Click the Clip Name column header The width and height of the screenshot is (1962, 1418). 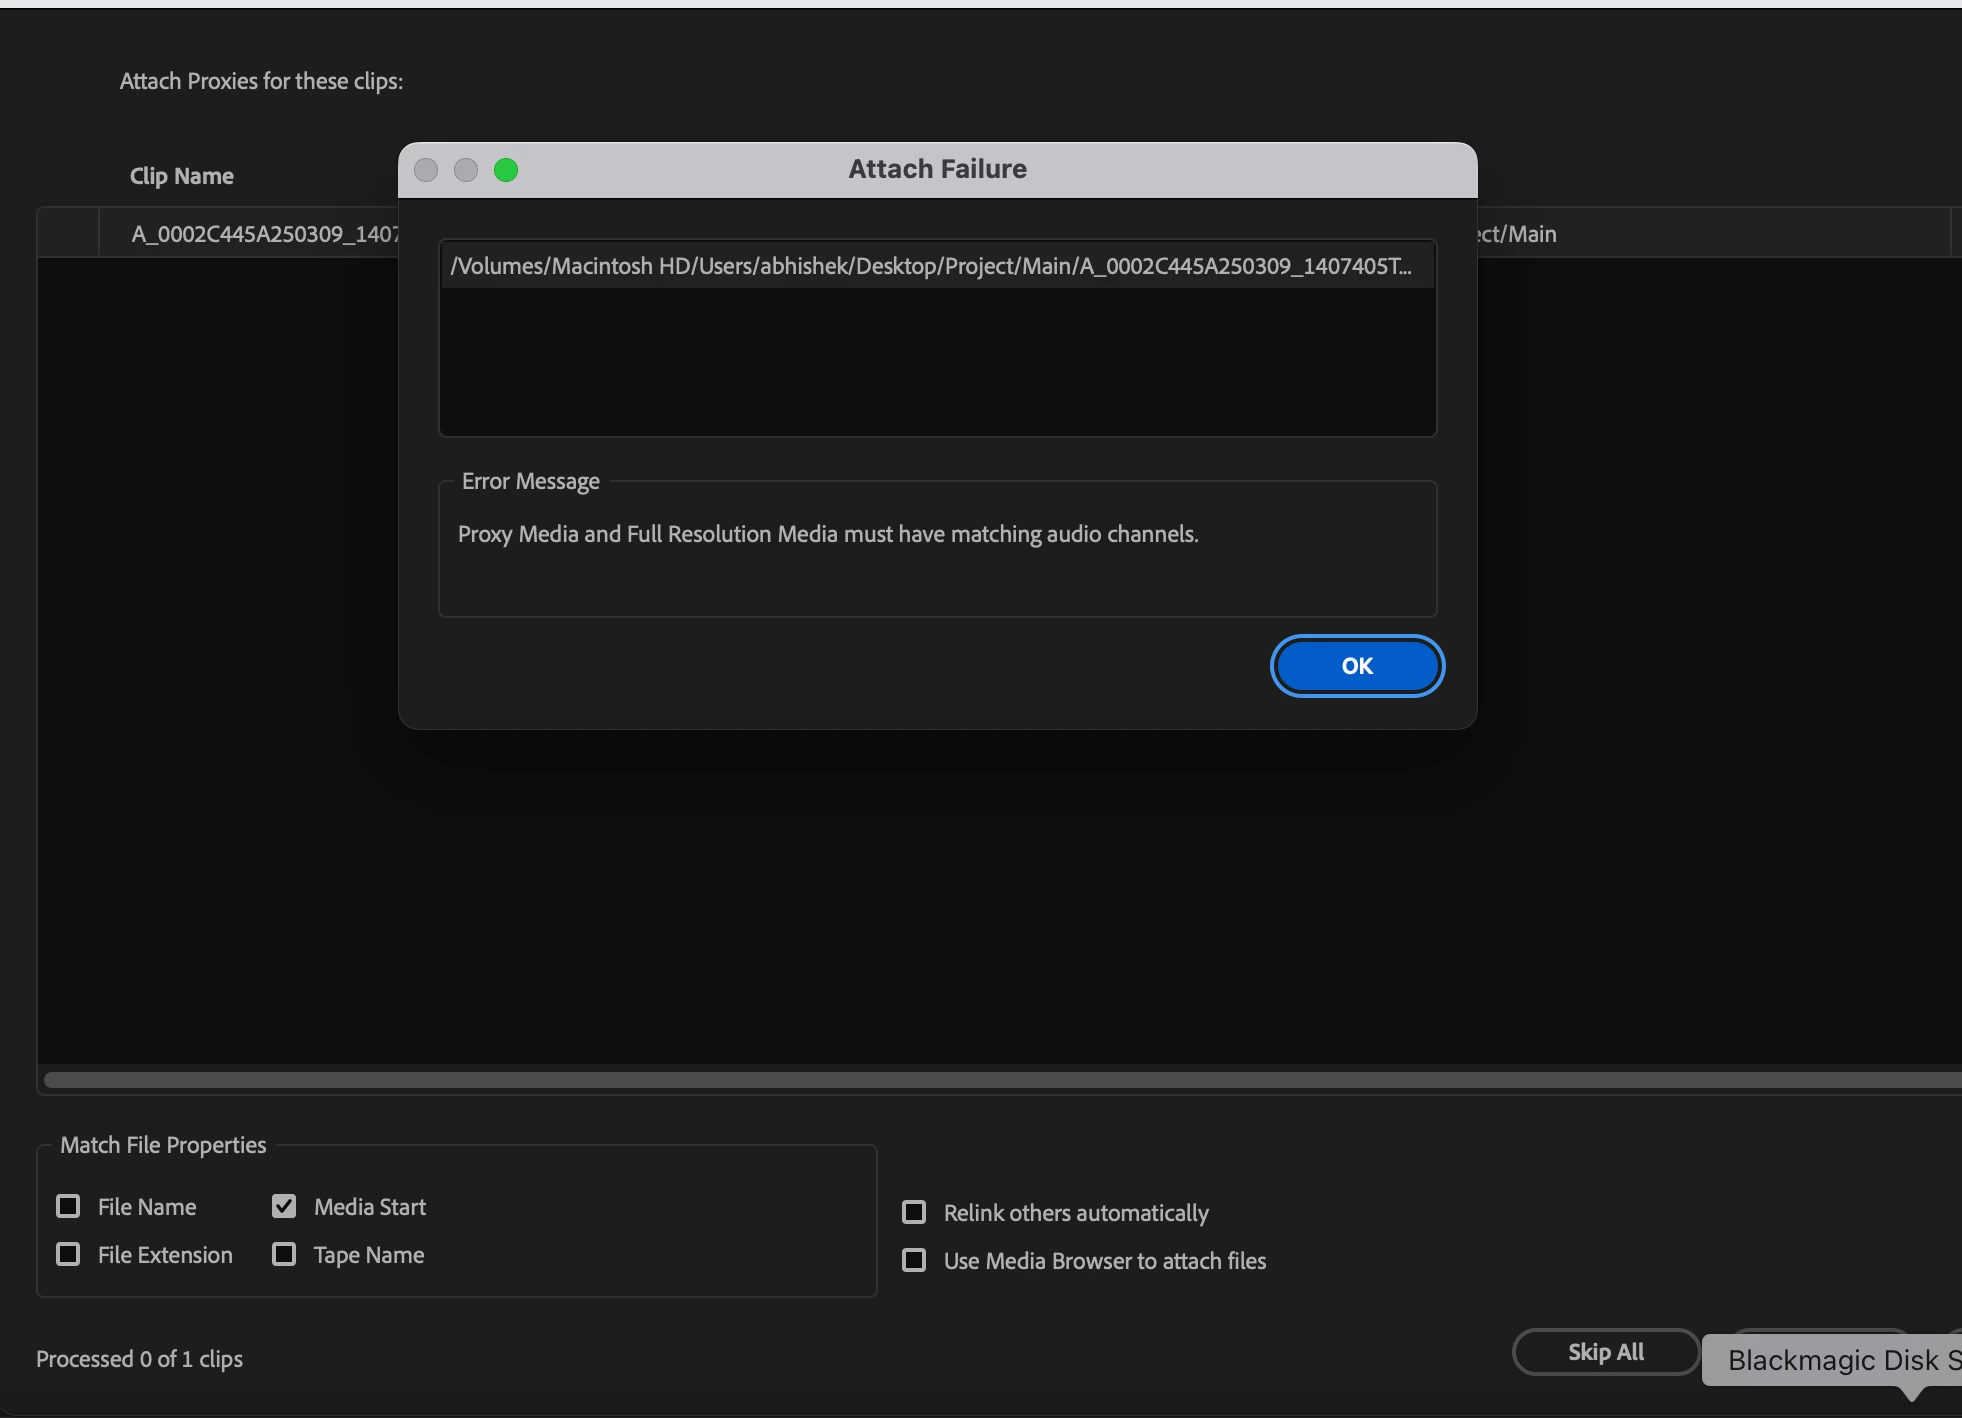pos(182,176)
